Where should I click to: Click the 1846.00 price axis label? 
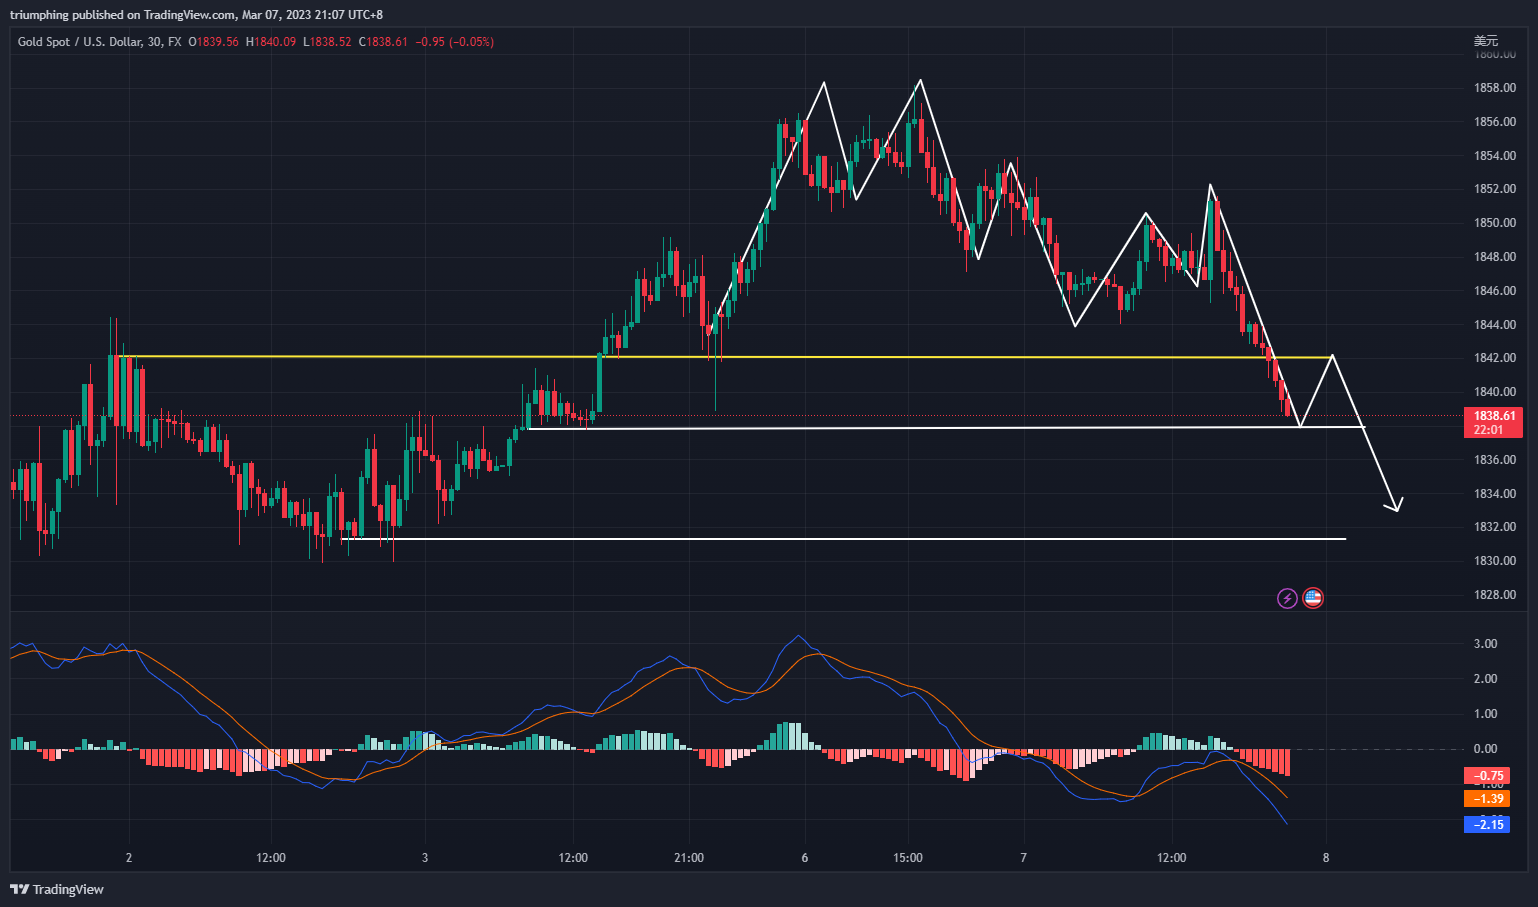pos(1495,291)
